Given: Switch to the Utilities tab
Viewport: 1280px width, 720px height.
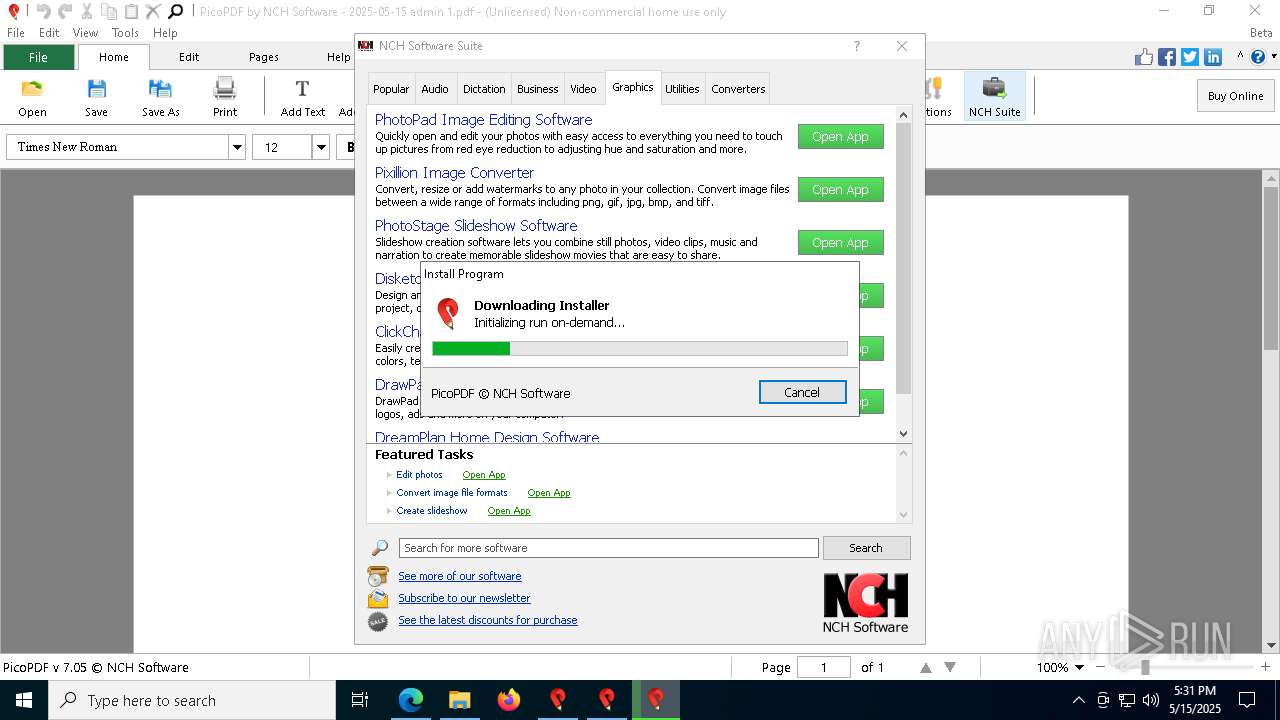Looking at the screenshot, I should click(x=682, y=89).
